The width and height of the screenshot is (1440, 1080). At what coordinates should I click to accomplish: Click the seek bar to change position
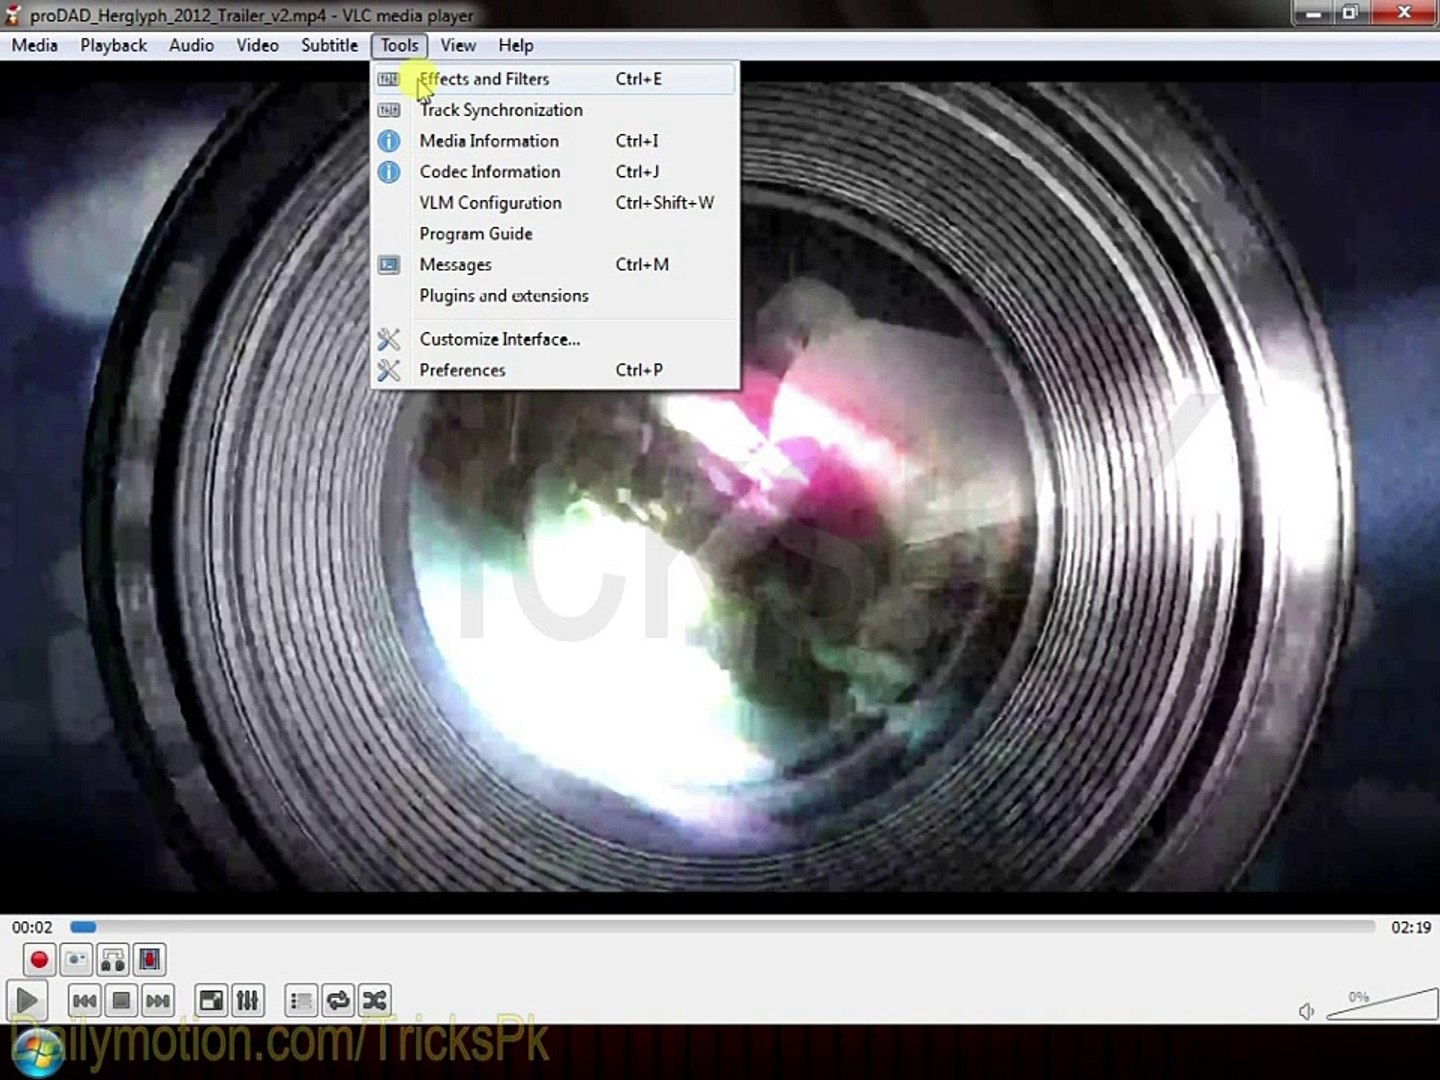pos(722,927)
